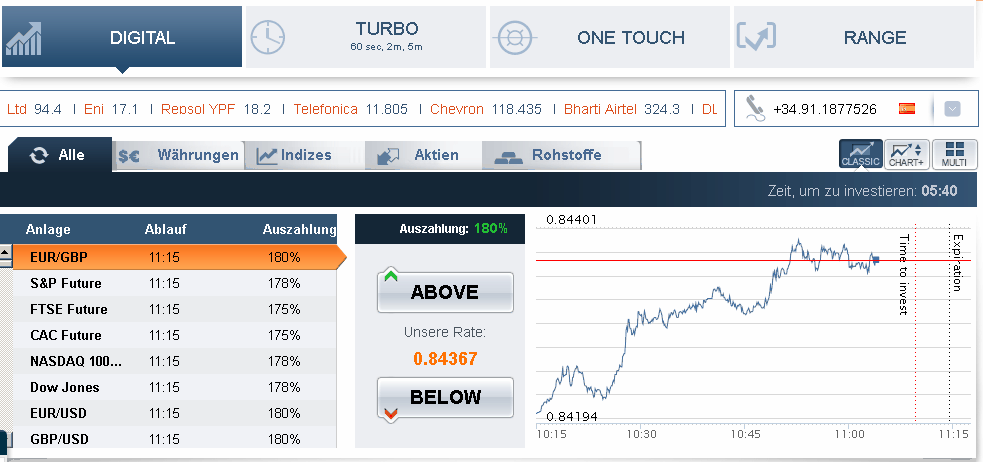Switch to CHART+ view mode
Viewport: 983px width, 462px height.
coord(907,154)
